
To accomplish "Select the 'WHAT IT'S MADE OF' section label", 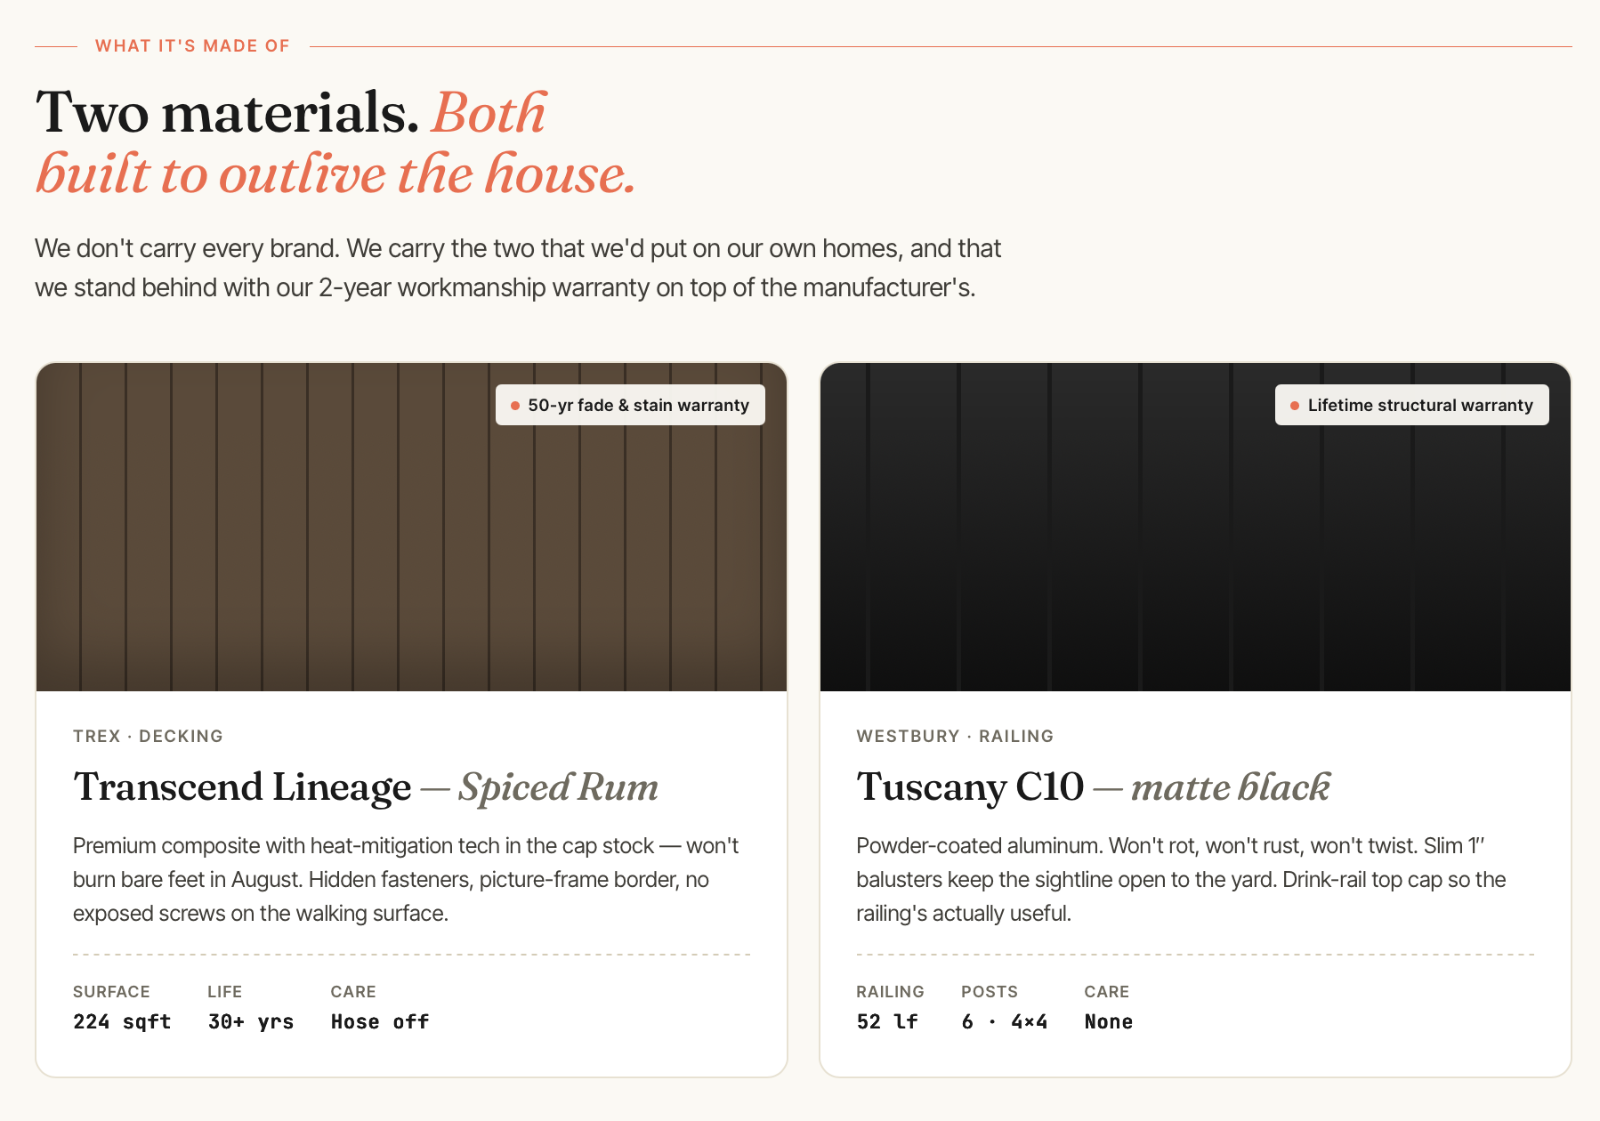I will point(192,46).
